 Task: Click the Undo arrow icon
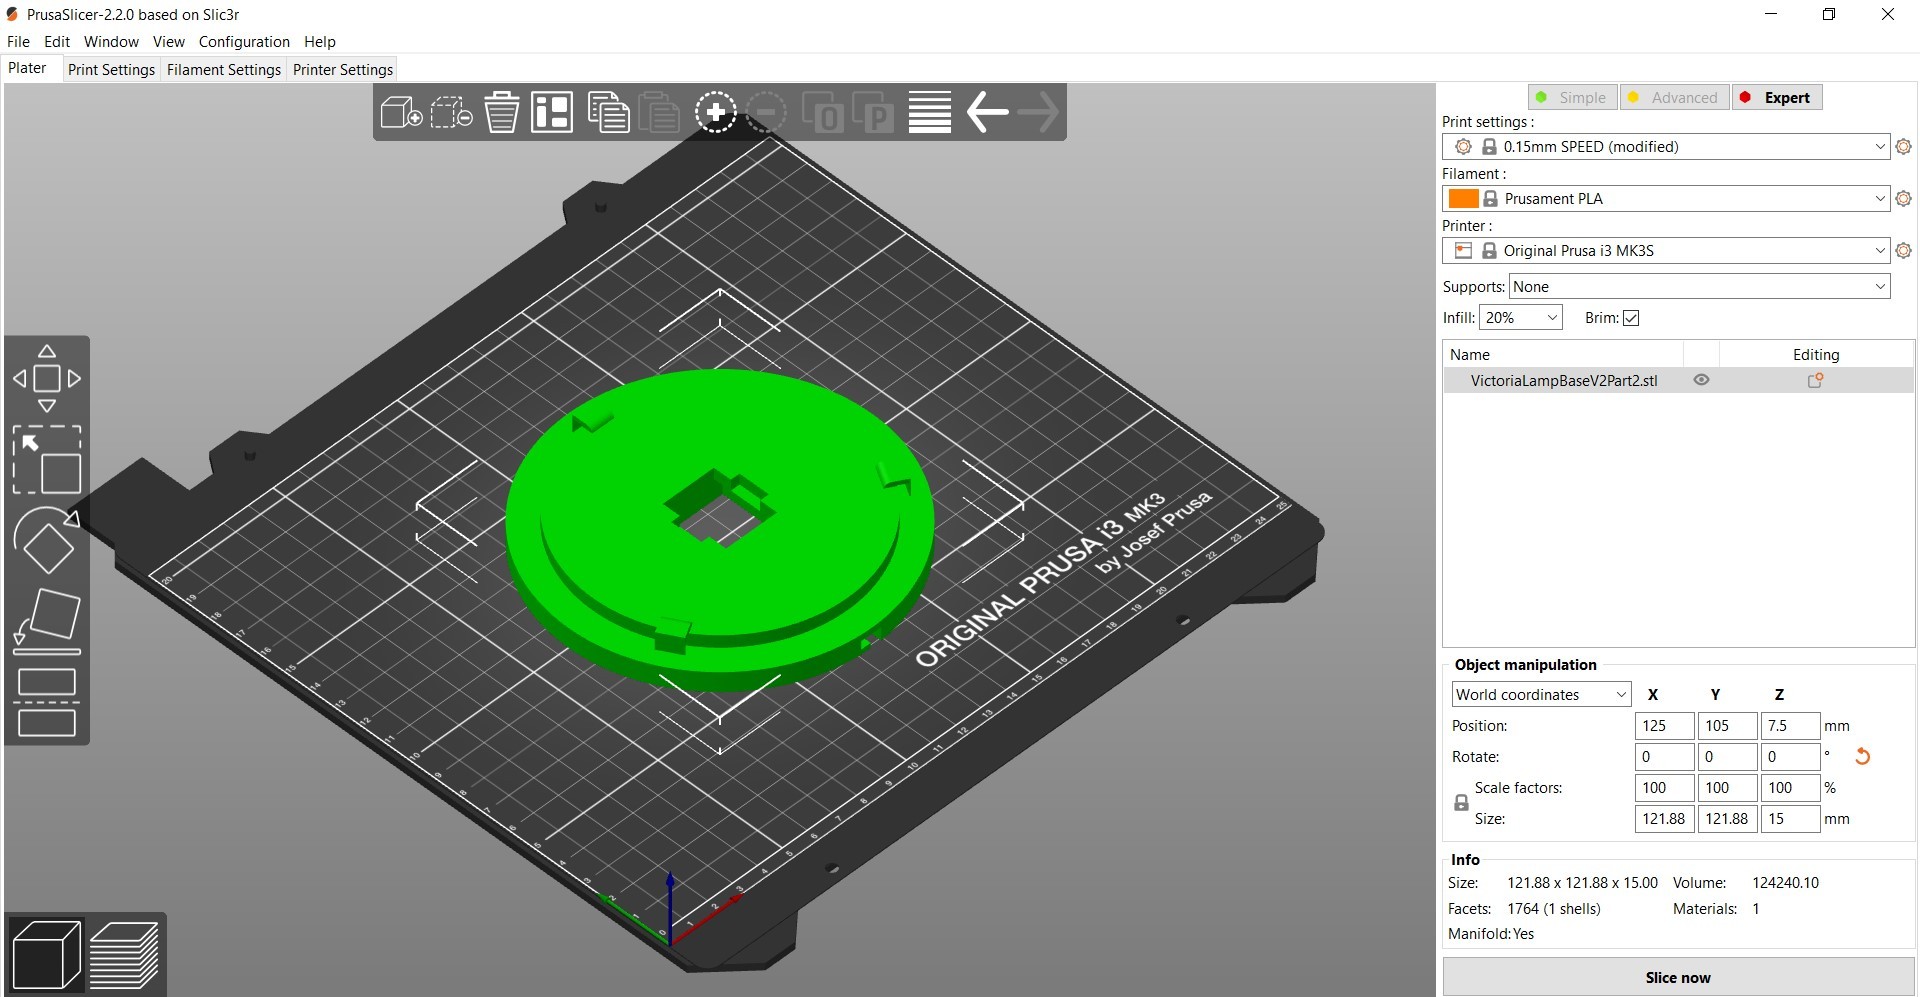[988, 112]
